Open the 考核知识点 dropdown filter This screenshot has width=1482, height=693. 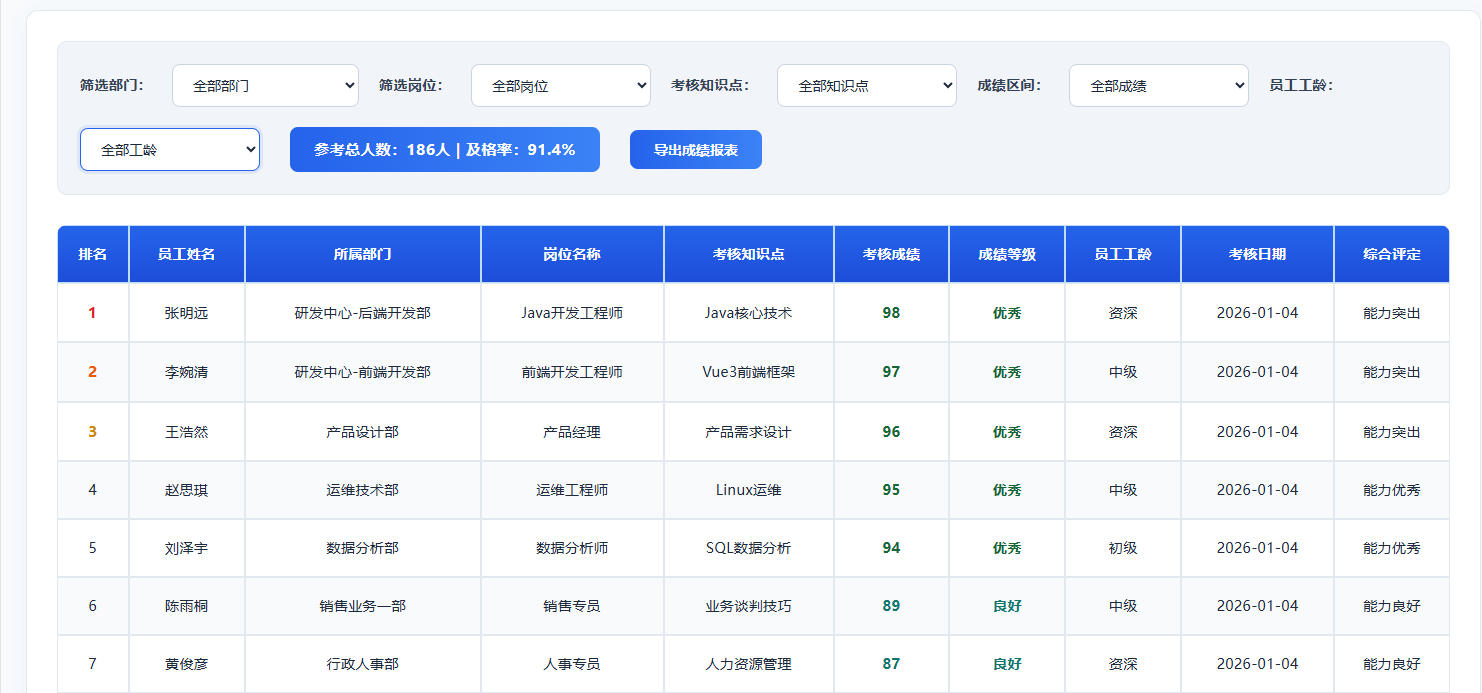point(866,86)
